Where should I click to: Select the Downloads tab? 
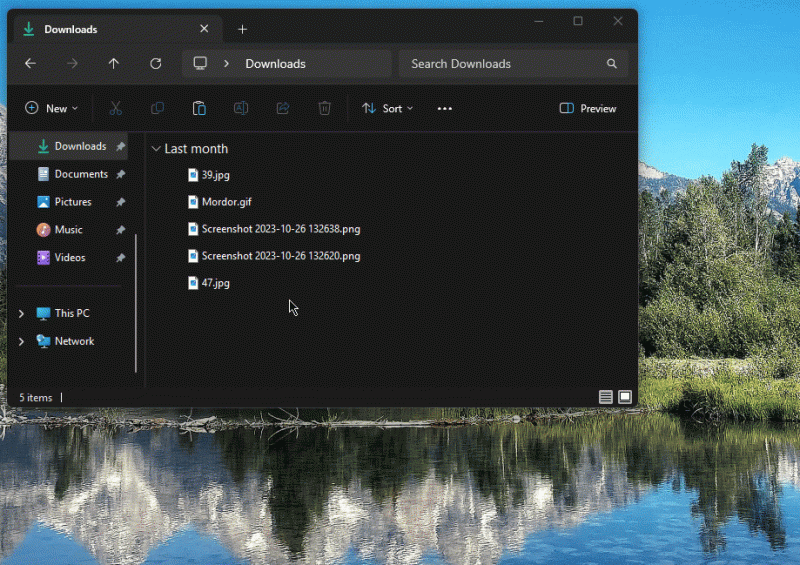click(118, 29)
